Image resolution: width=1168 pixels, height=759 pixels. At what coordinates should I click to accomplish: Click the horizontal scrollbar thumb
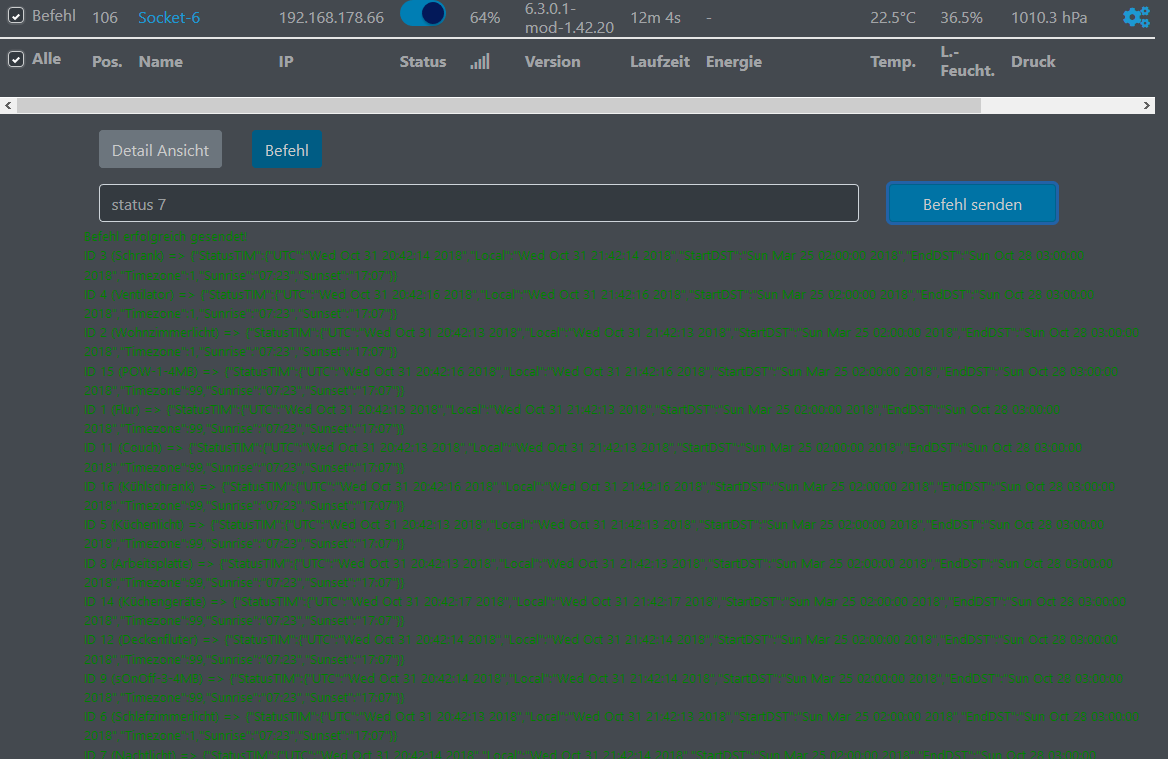click(498, 106)
